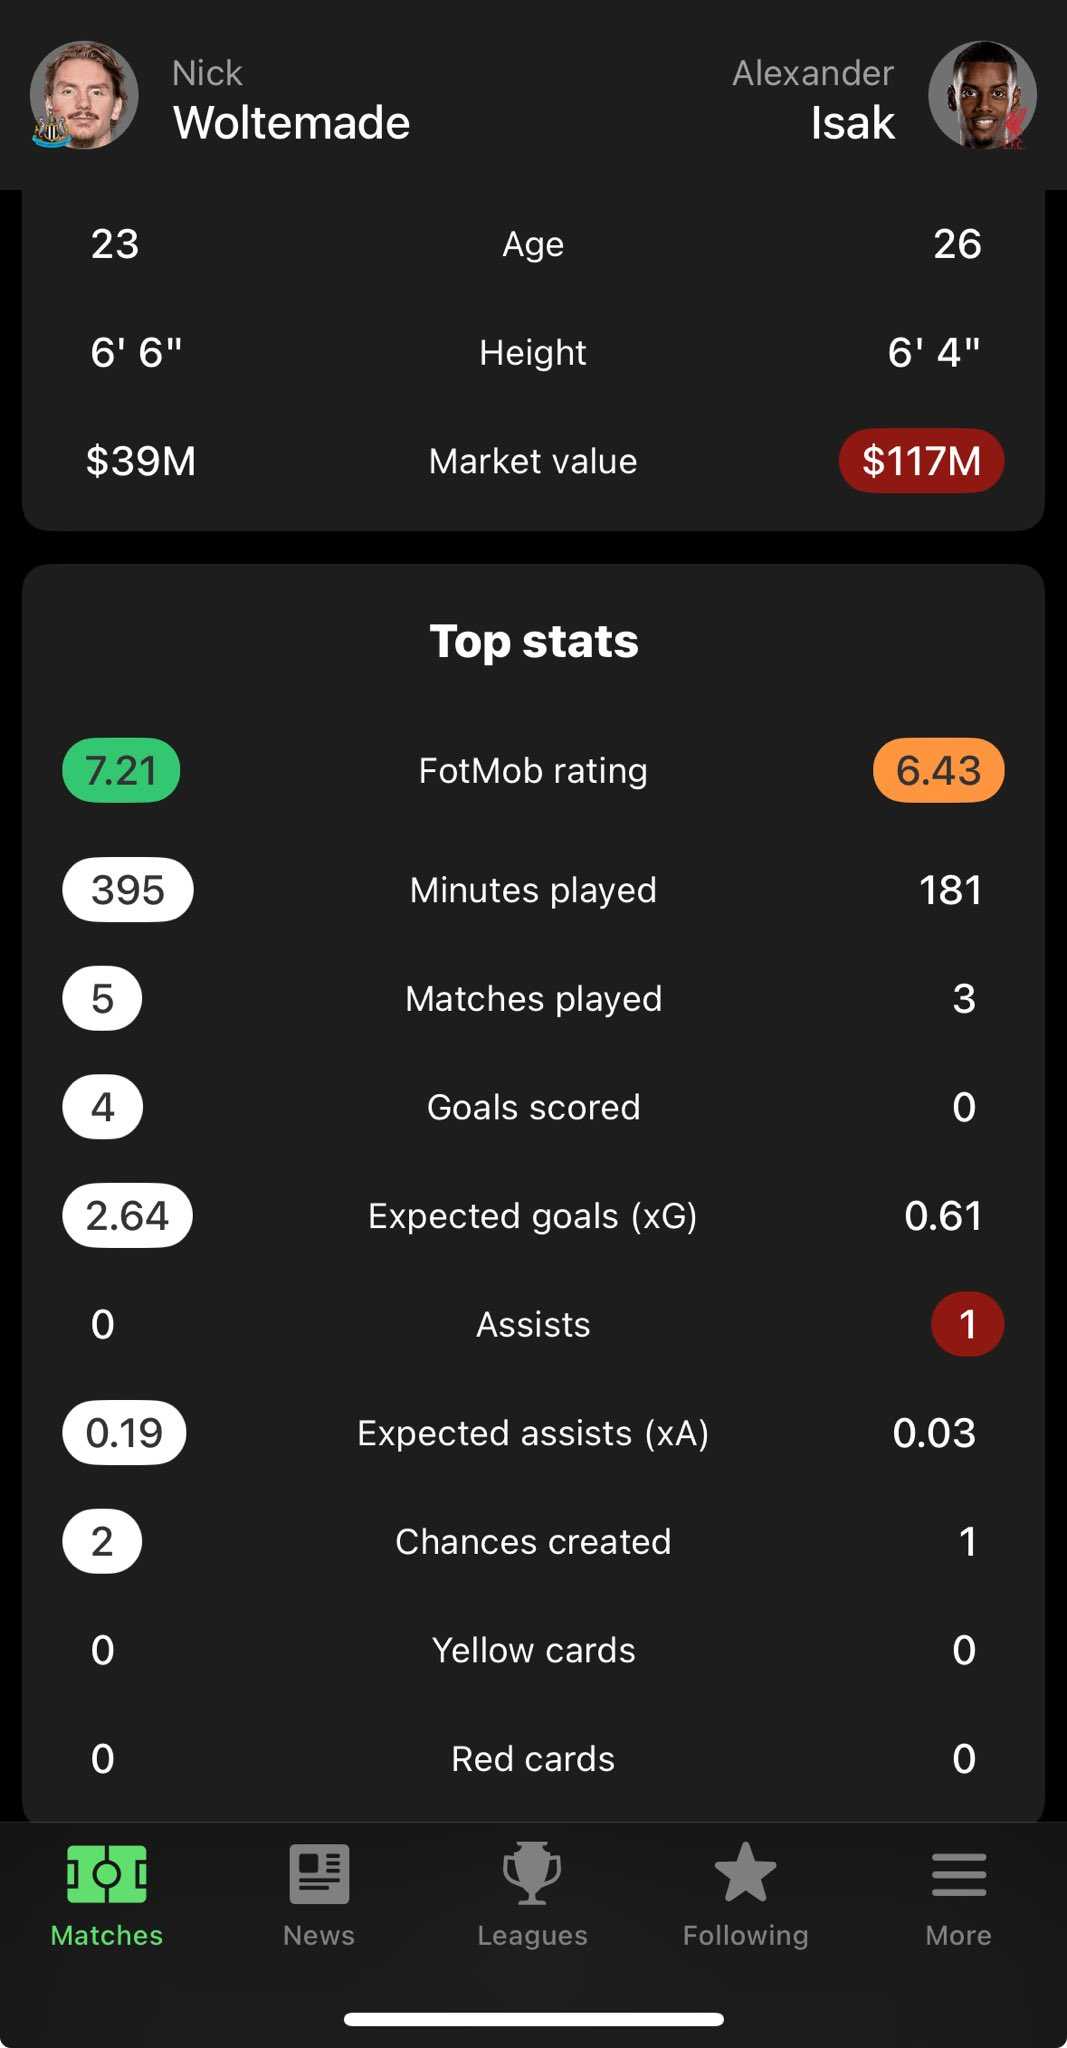Switch to the Leagues tab label
Screen dimensions: 1067x2048
point(532,1935)
